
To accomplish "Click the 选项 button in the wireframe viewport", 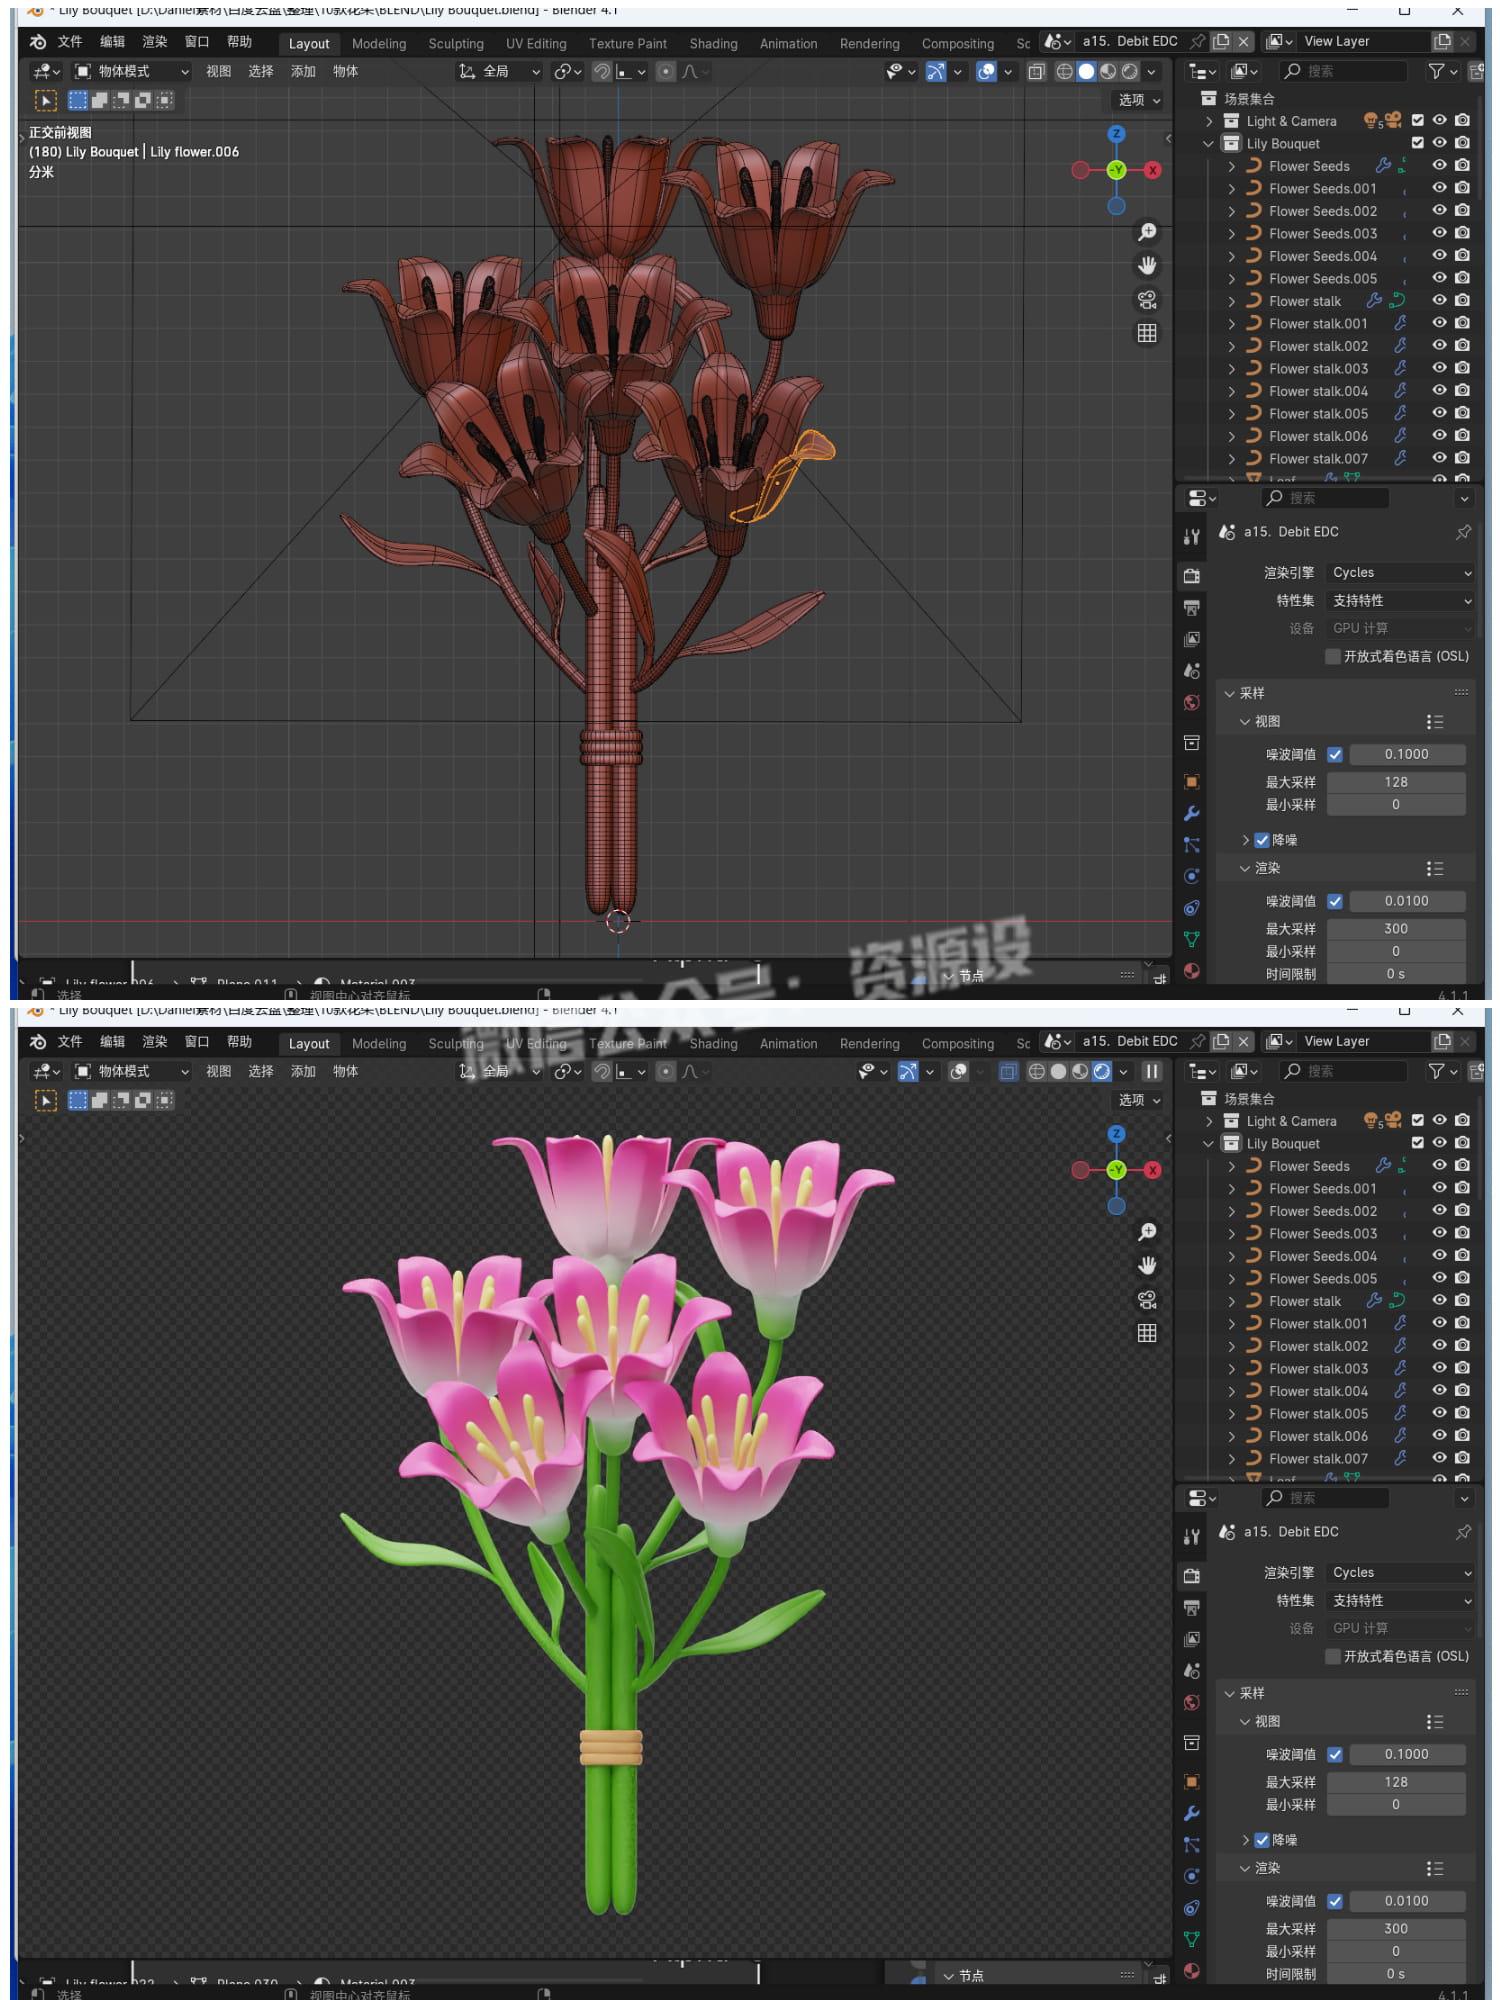I will tap(1138, 100).
